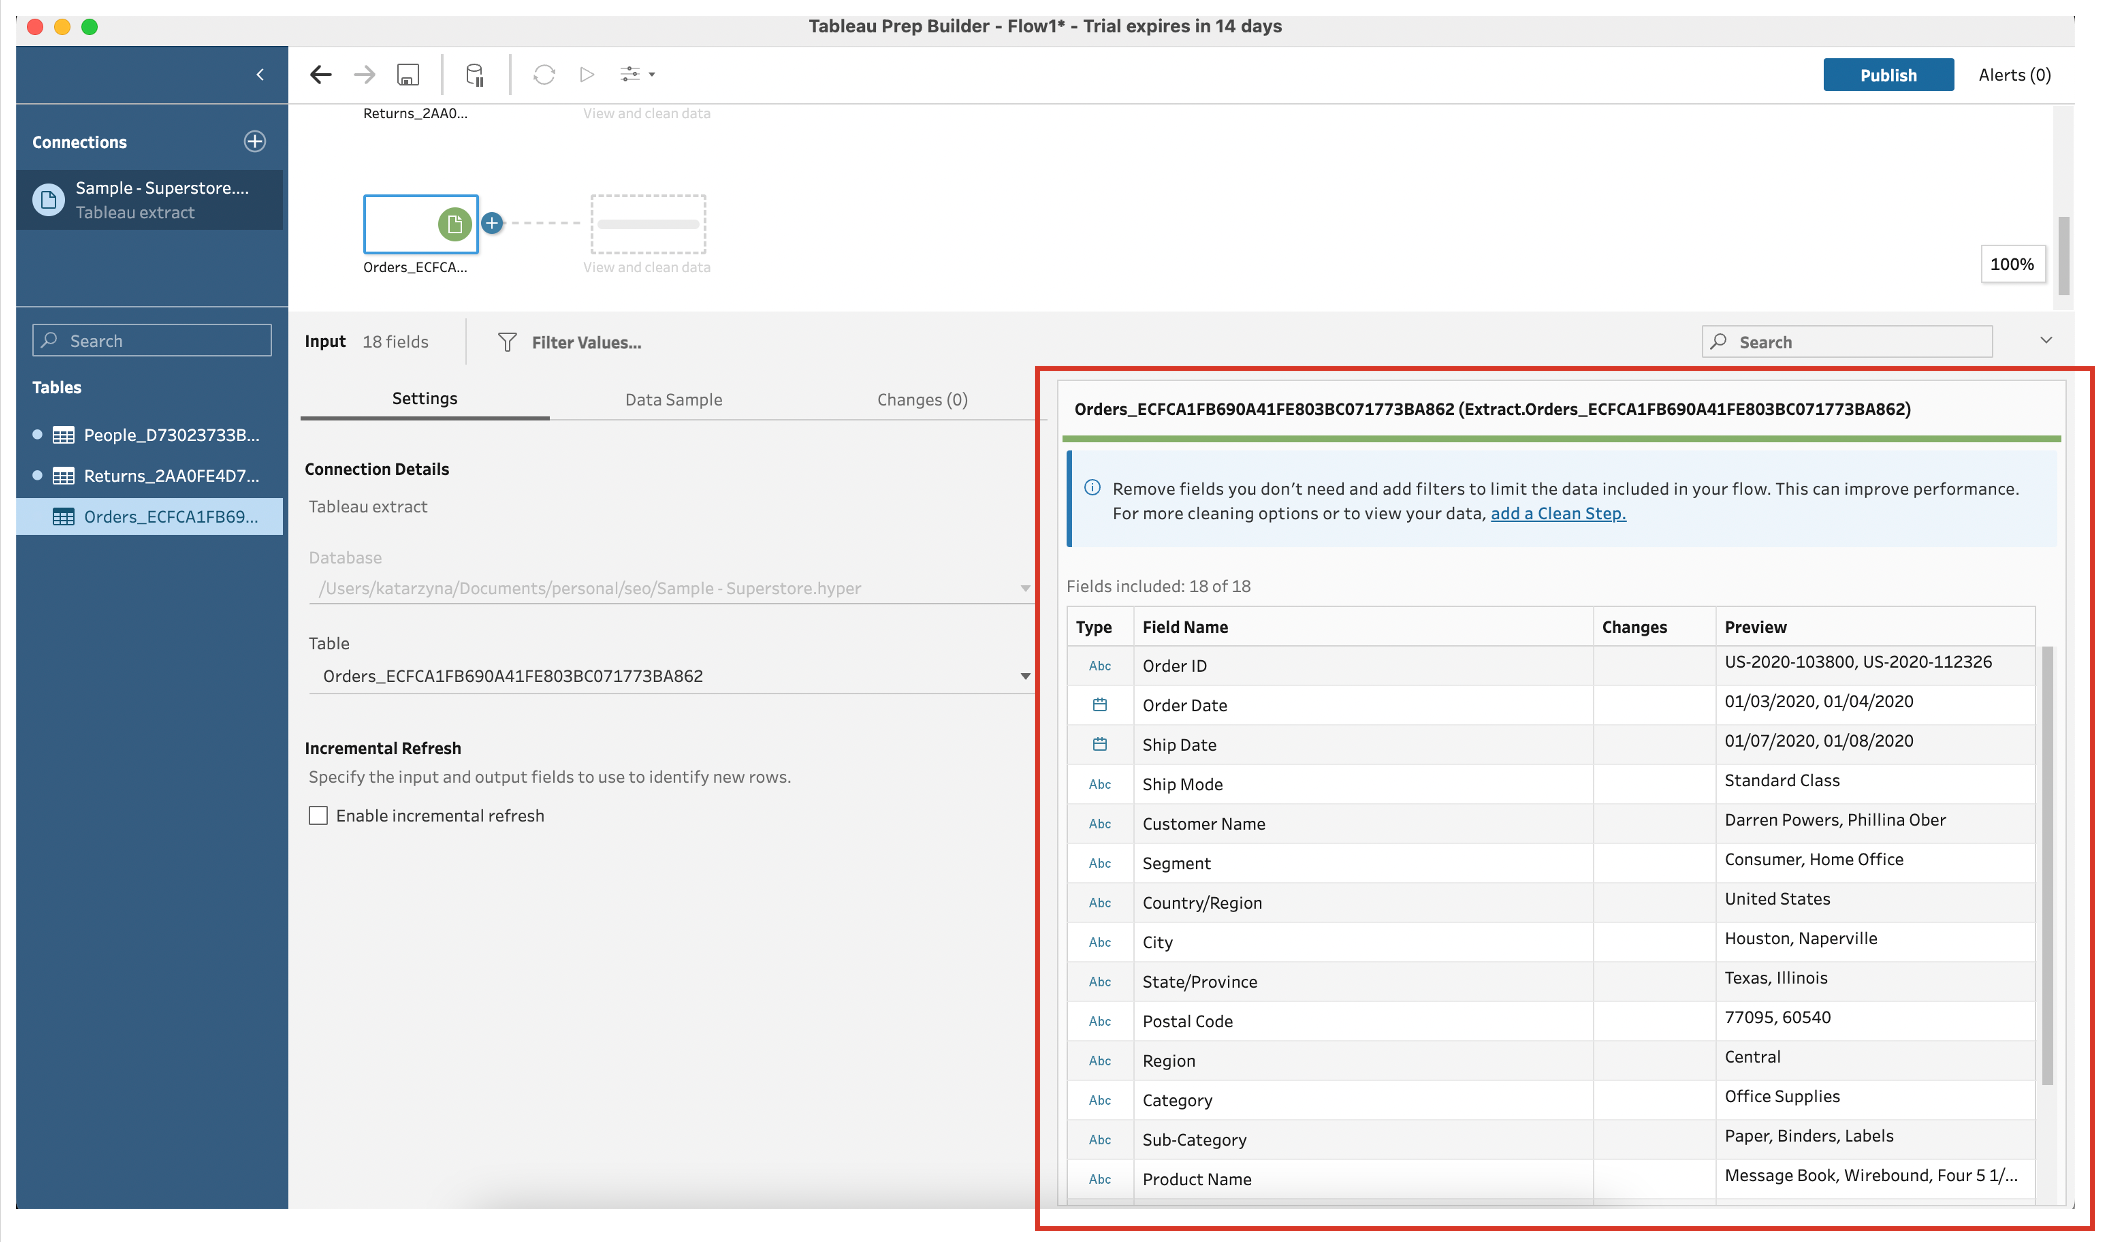Image resolution: width=2110 pixels, height=1242 pixels.
Task: Collapse the Connections pane with the chevron
Action: [260, 75]
